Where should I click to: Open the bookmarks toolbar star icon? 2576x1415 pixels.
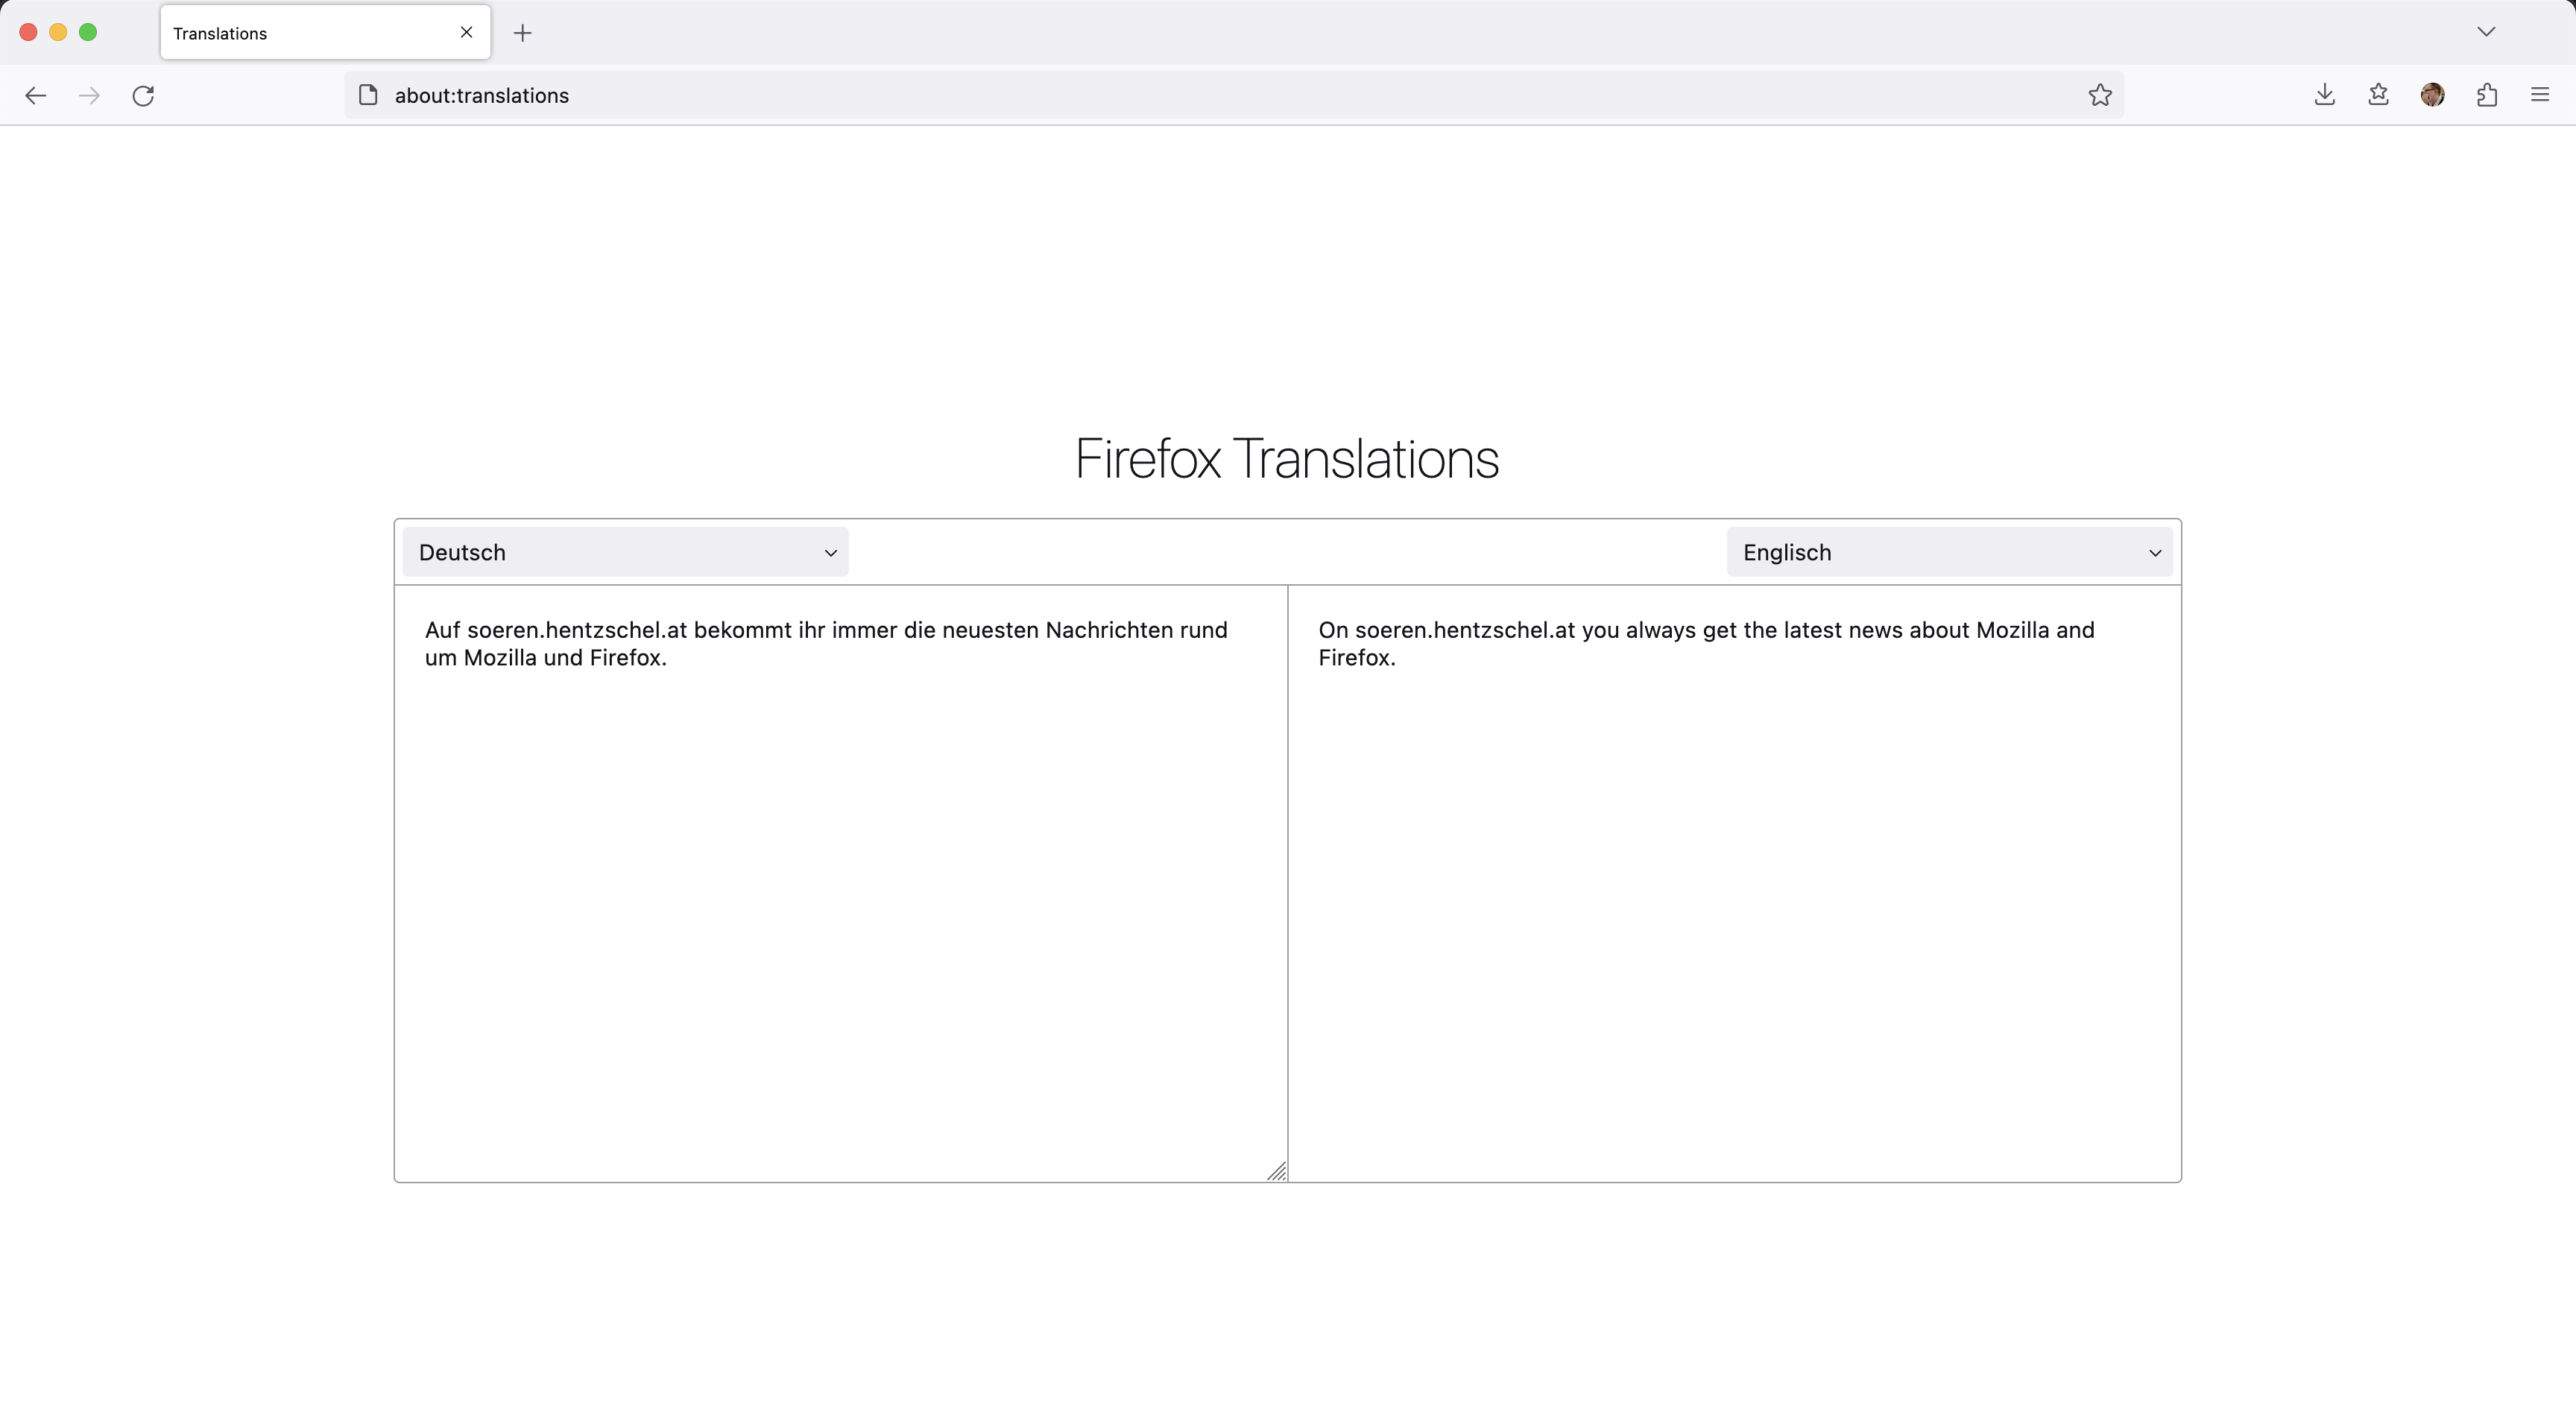pos(2378,95)
